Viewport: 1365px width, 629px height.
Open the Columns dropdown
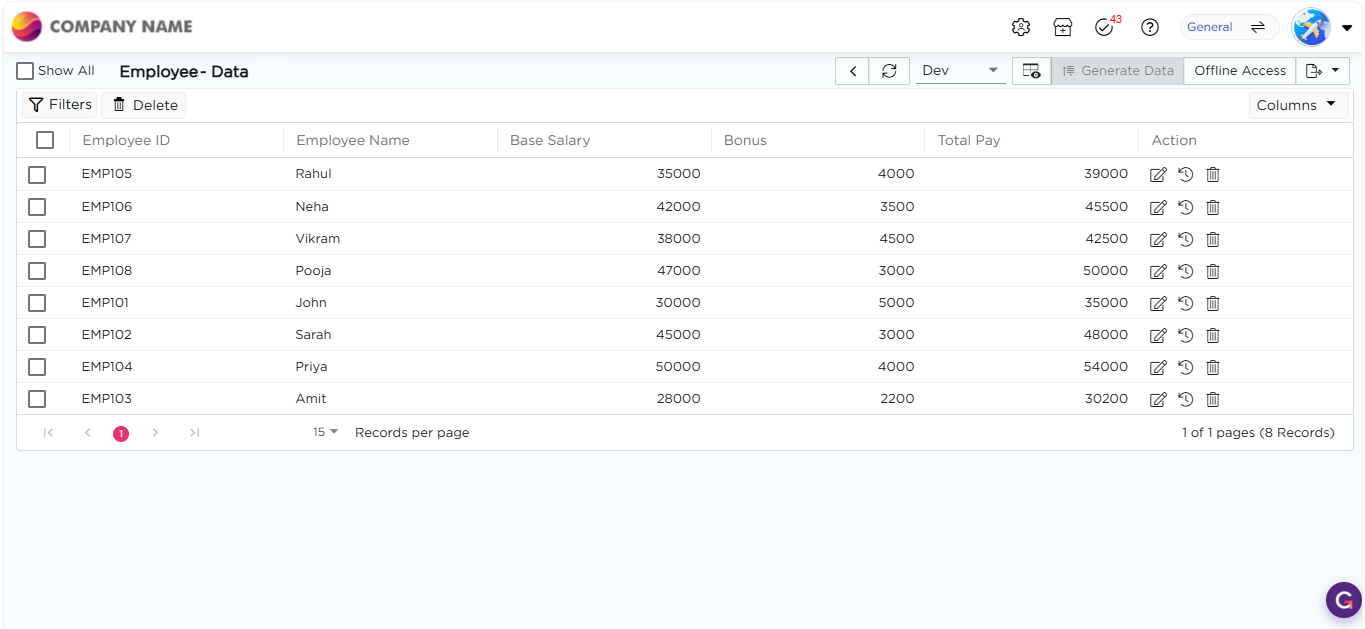(1297, 105)
